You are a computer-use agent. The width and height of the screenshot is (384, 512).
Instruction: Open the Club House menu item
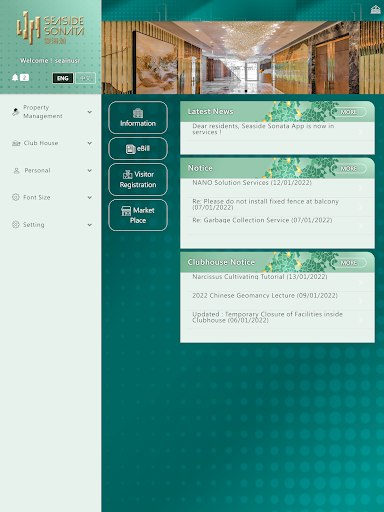pyautogui.click(x=51, y=143)
